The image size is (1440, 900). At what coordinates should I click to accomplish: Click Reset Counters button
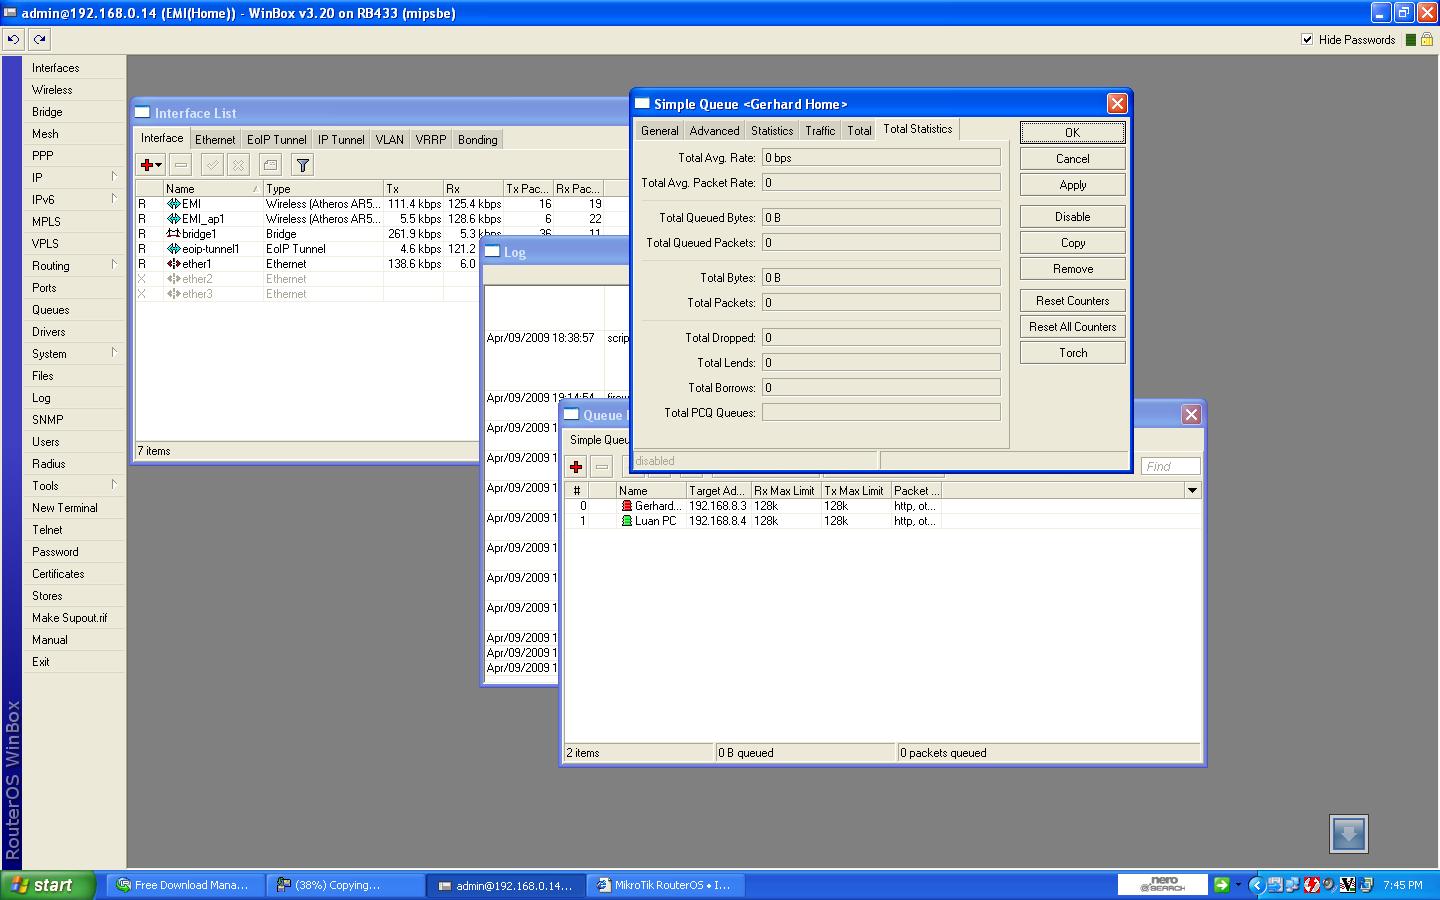click(1073, 301)
